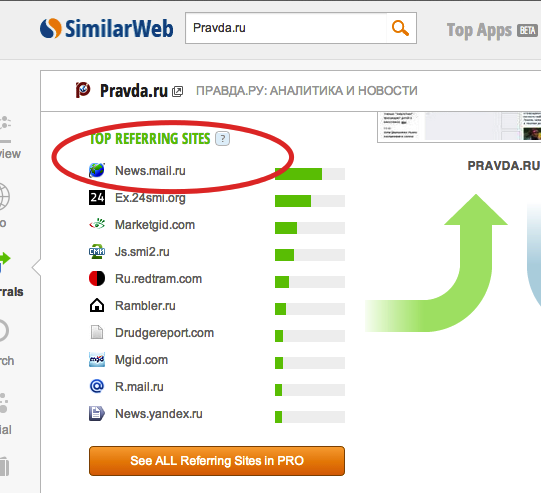The height and width of the screenshot is (493, 541).
Task: Click the News.mail.ru globe favicon
Action: tap(97, 170)
